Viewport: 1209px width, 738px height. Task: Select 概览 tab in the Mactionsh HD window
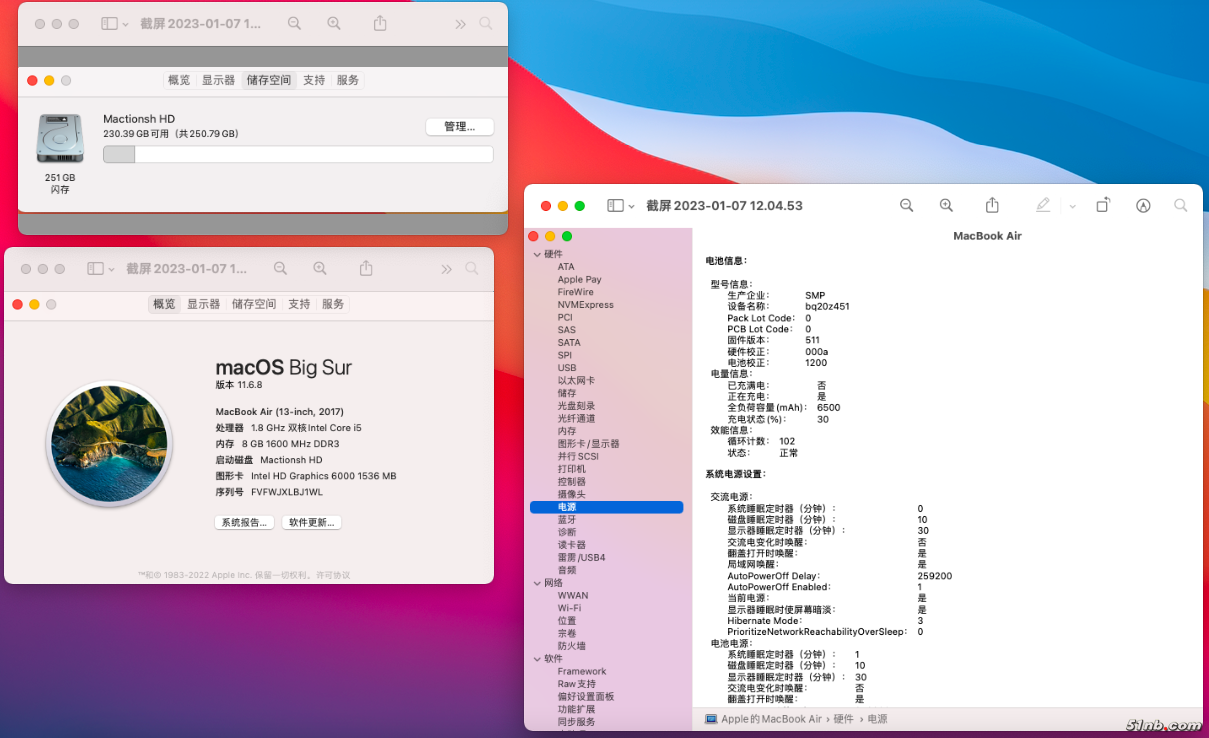179,80
